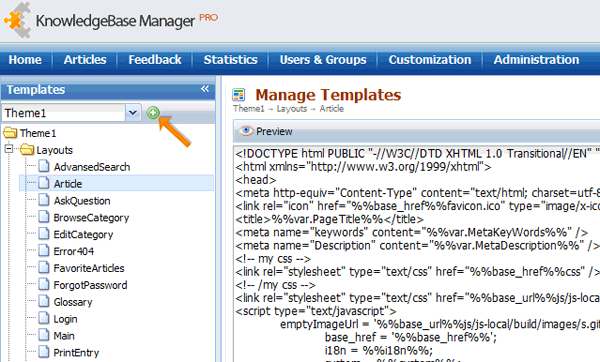Select the Layouts tree item

pyautogui.click(x=54, y=150)
